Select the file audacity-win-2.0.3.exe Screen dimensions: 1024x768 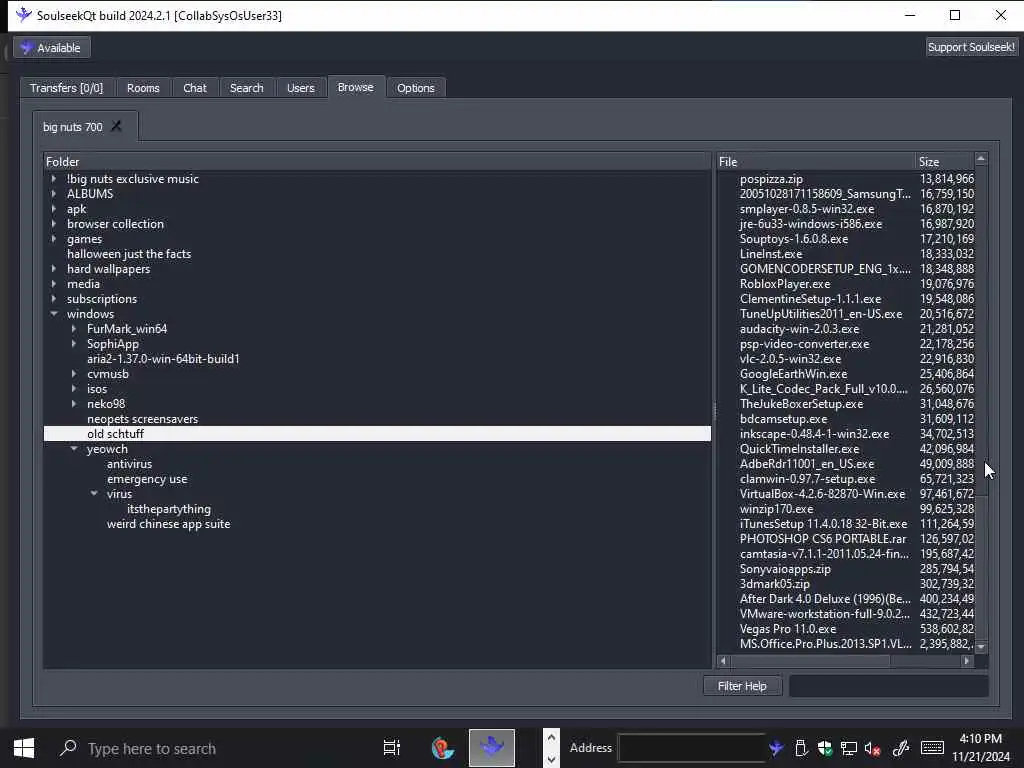[799, 329]
